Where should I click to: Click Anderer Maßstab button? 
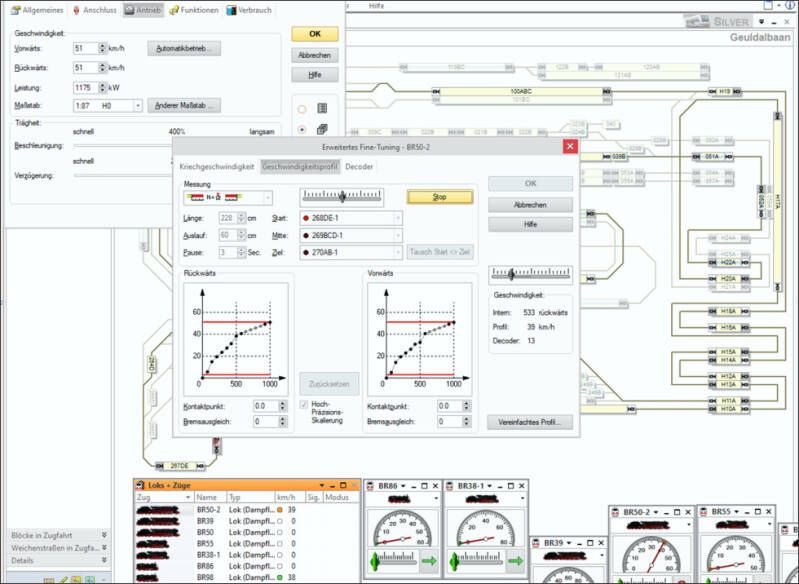[x=184, y=105]
